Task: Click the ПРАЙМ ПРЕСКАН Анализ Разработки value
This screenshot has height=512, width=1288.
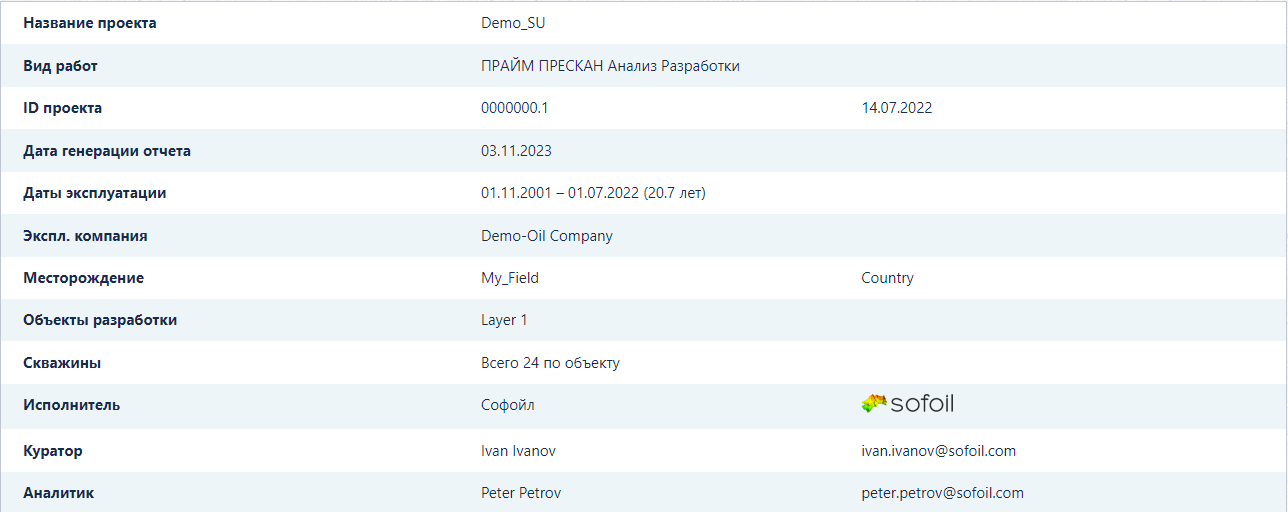Action: (x=610, y=66)
